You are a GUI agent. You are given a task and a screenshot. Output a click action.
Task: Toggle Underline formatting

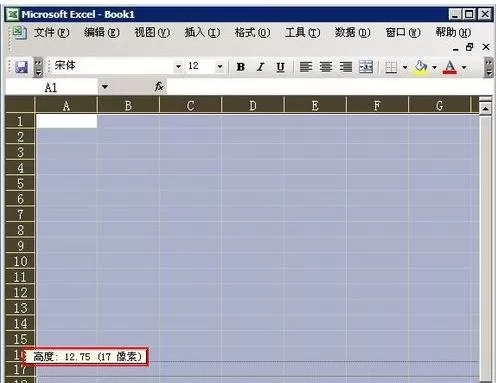tap(280, 67)
